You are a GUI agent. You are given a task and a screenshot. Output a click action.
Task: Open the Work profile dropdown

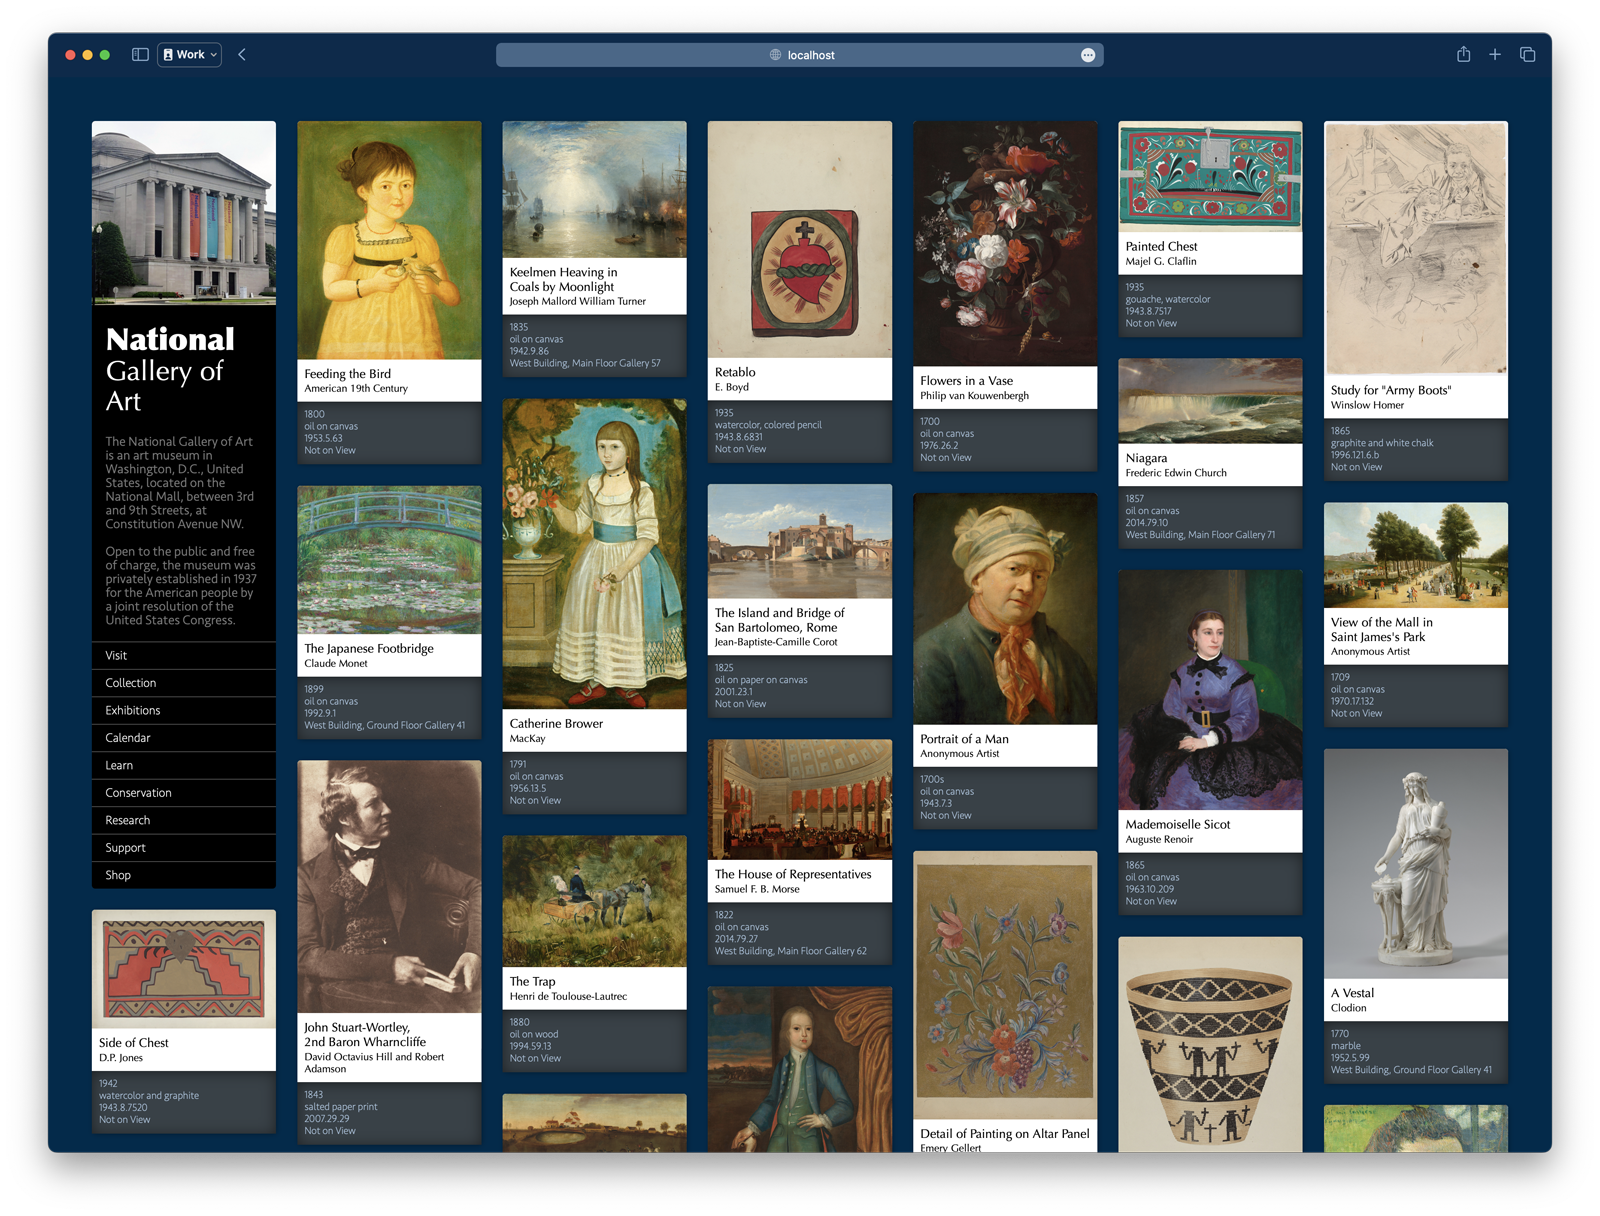point(190,55)
